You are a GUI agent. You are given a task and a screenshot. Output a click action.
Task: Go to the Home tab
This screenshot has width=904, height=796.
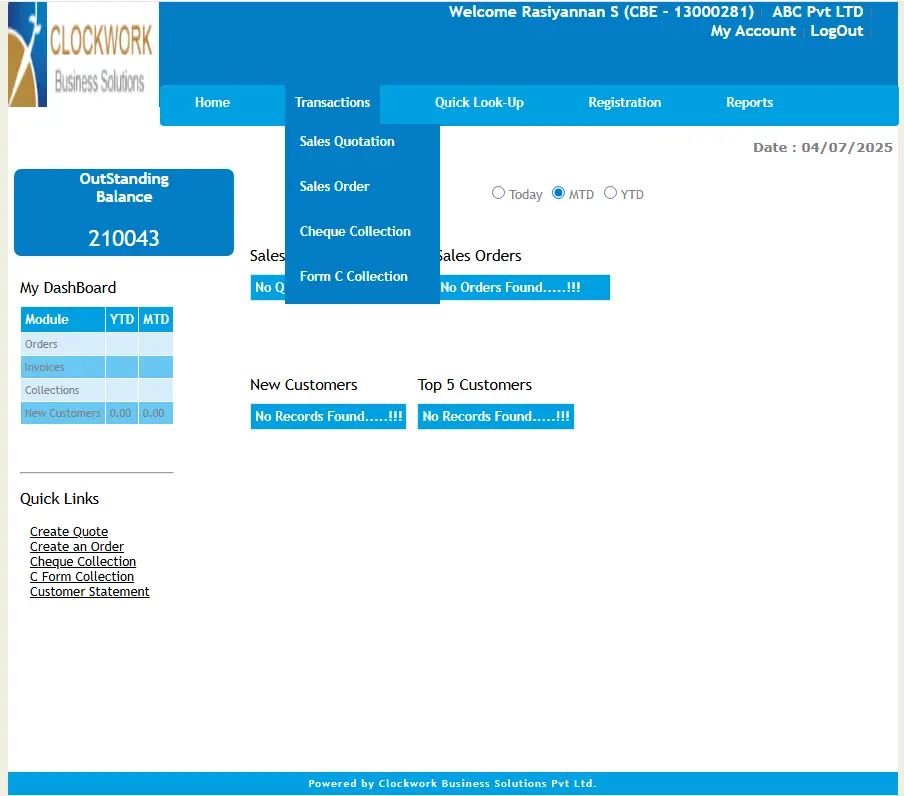click(x=212, y=102)
